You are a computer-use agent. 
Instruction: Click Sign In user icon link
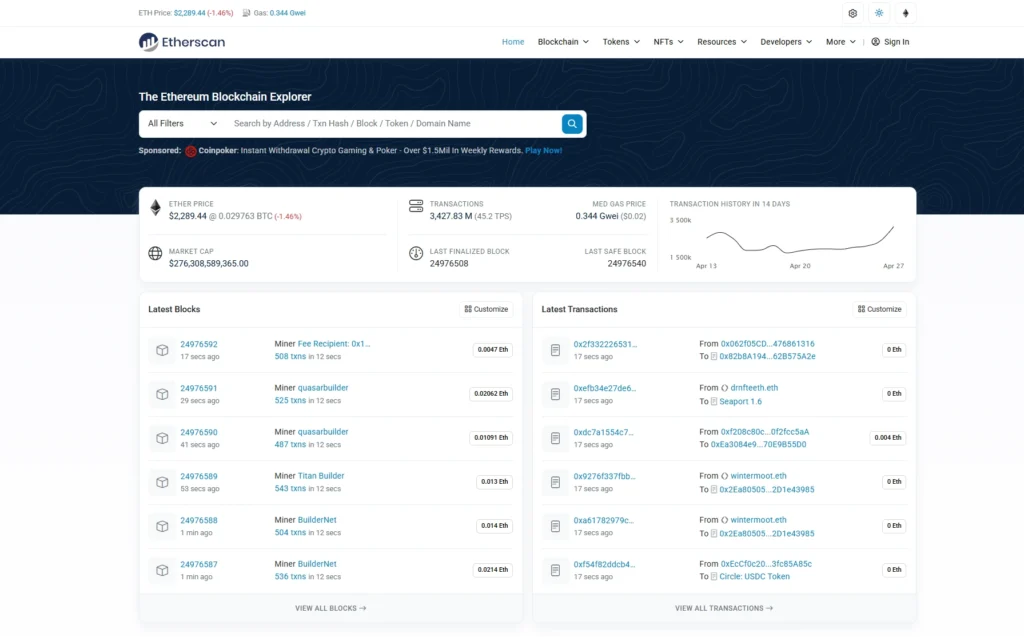point(890,42)
